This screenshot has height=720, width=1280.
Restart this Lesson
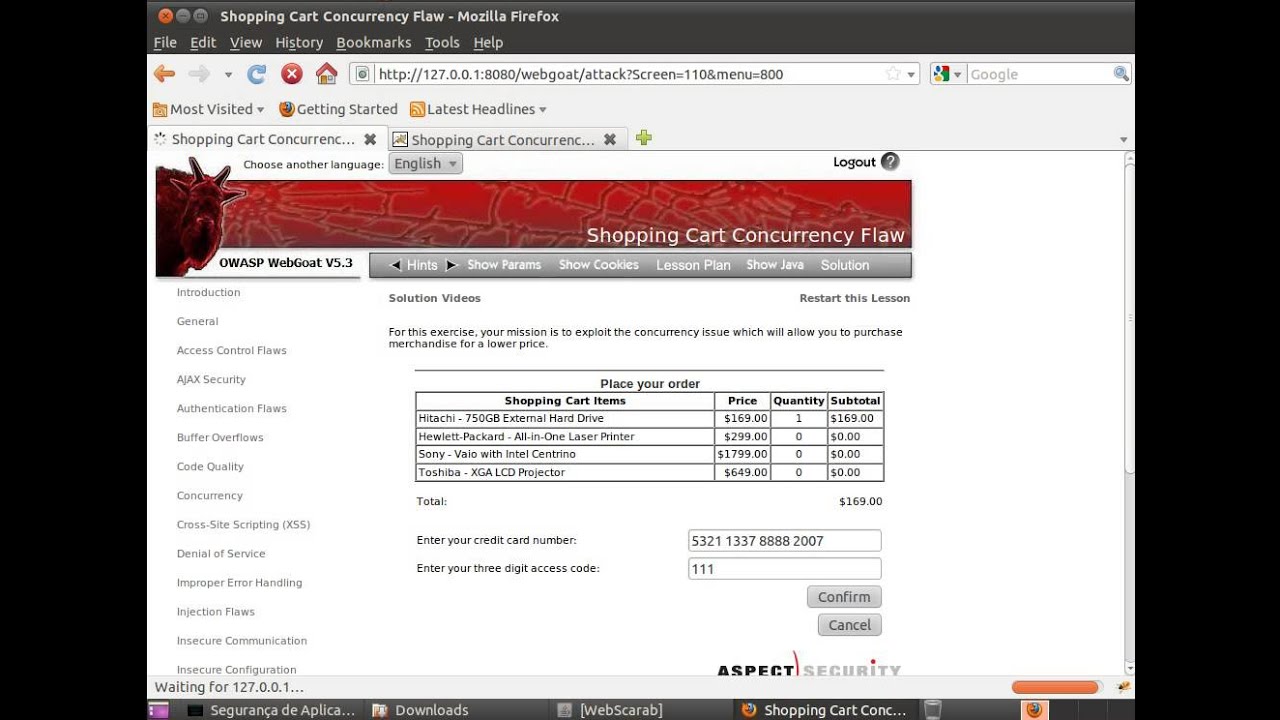click(x=855, y=298)
